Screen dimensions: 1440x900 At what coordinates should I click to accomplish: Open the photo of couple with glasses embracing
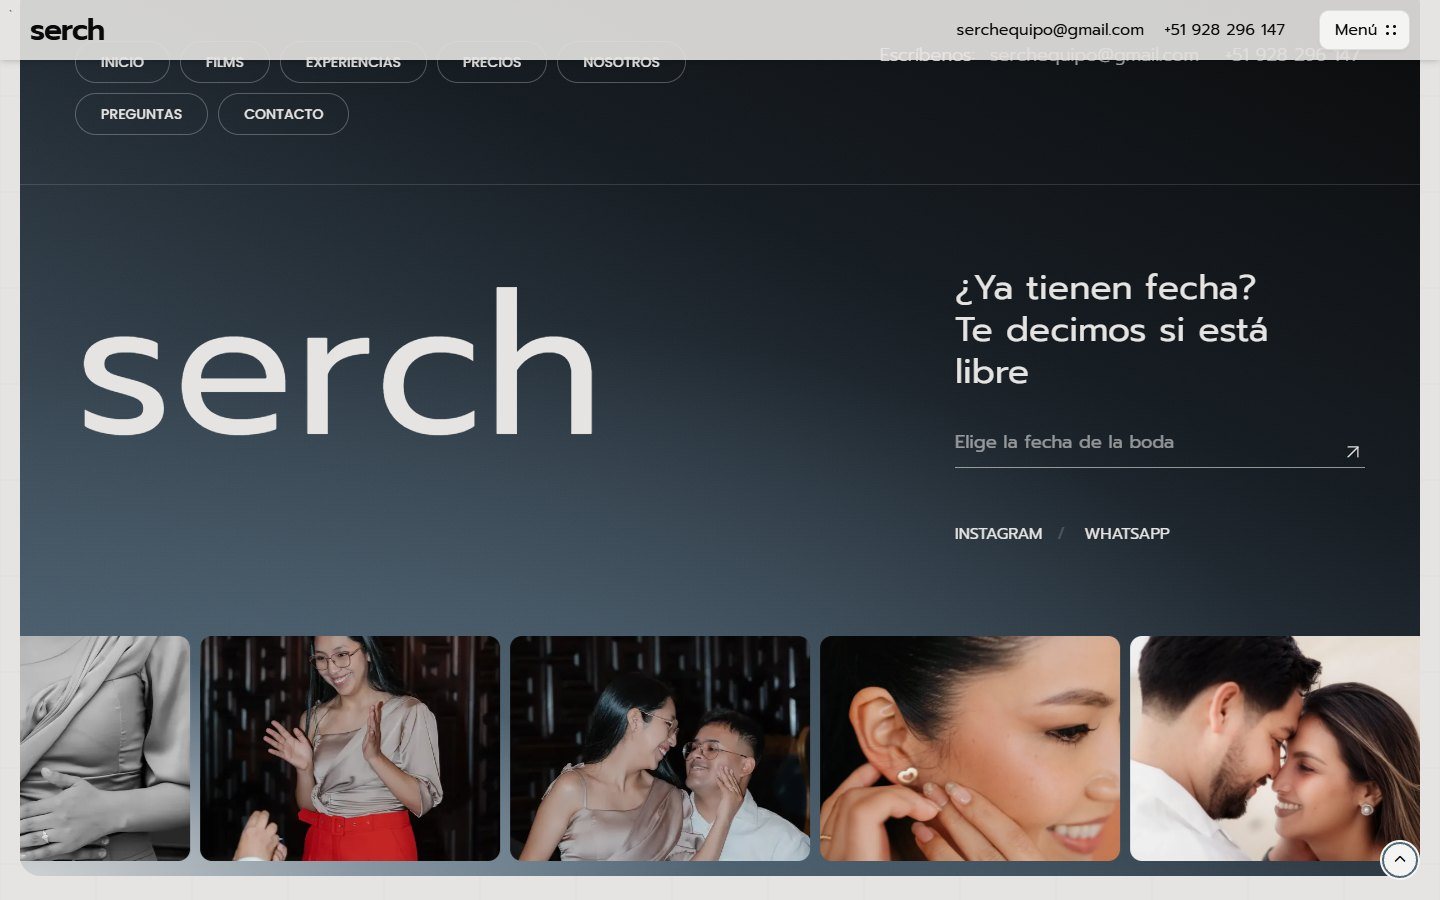click(660, 748)
